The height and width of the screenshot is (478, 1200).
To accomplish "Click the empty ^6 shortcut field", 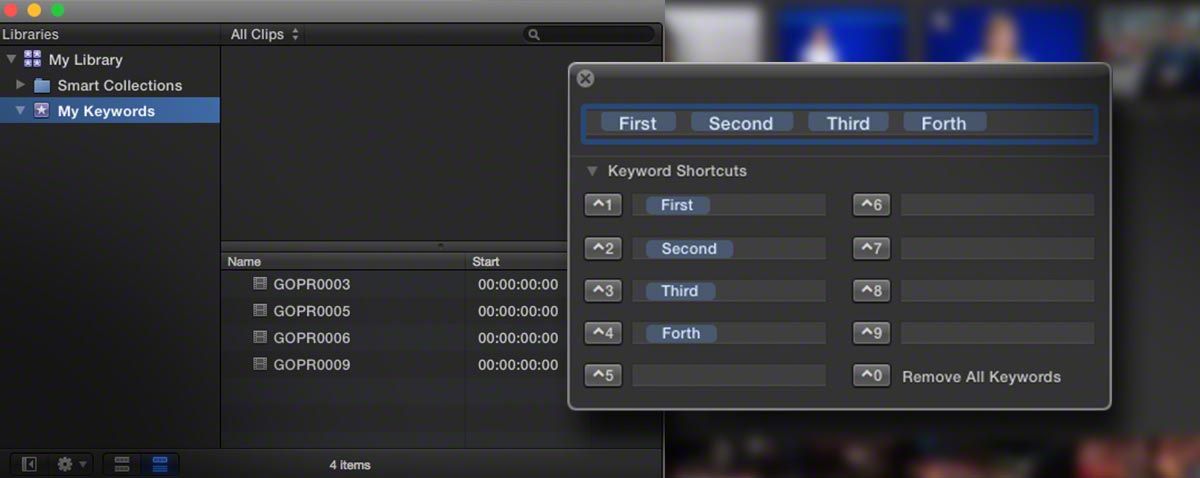I will (x=997, y=205).
